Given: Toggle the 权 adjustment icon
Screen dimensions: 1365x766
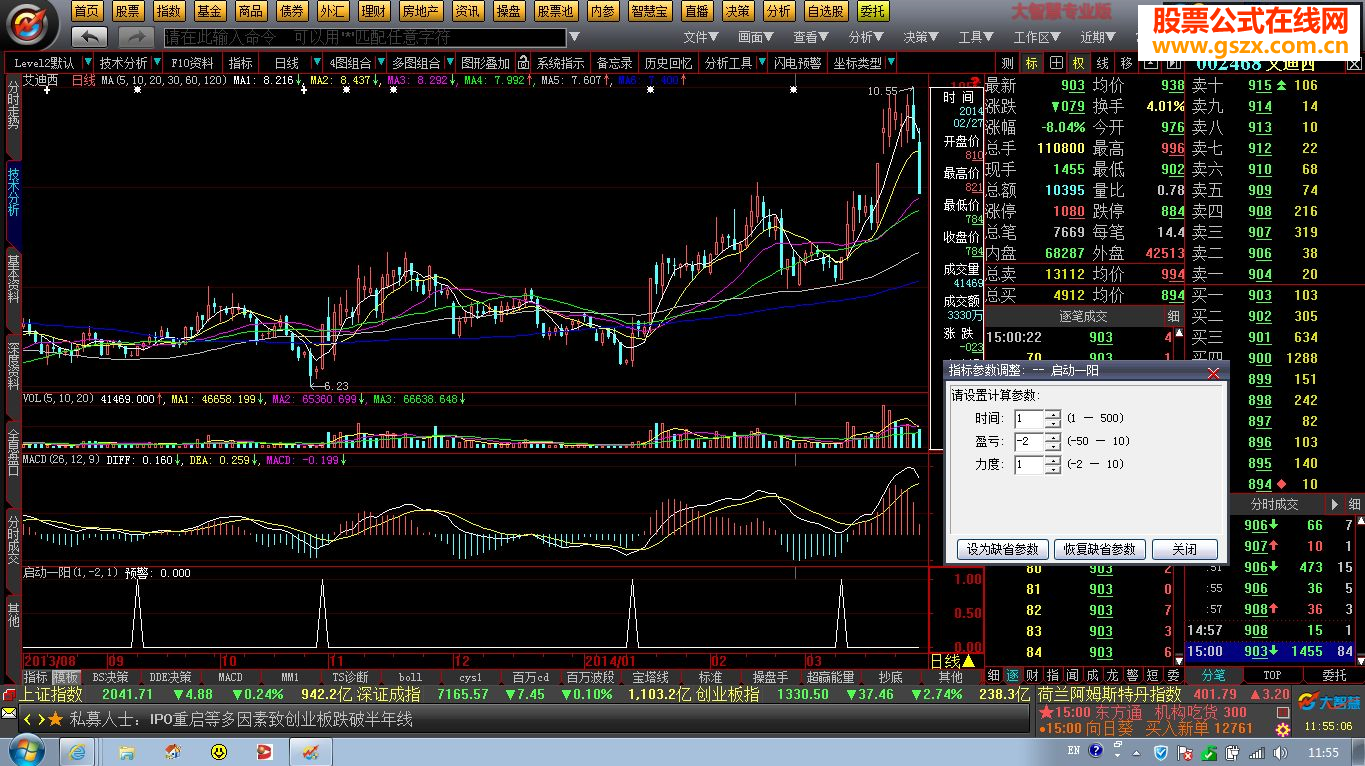Looking at the screenshot, I should pos(1079,63).
